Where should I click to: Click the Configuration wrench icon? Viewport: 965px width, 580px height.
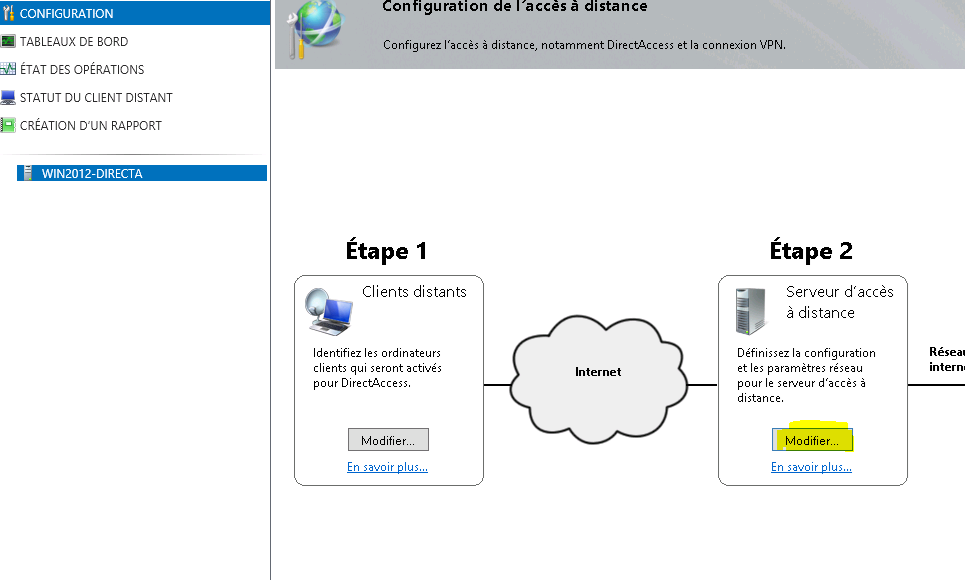8,13
